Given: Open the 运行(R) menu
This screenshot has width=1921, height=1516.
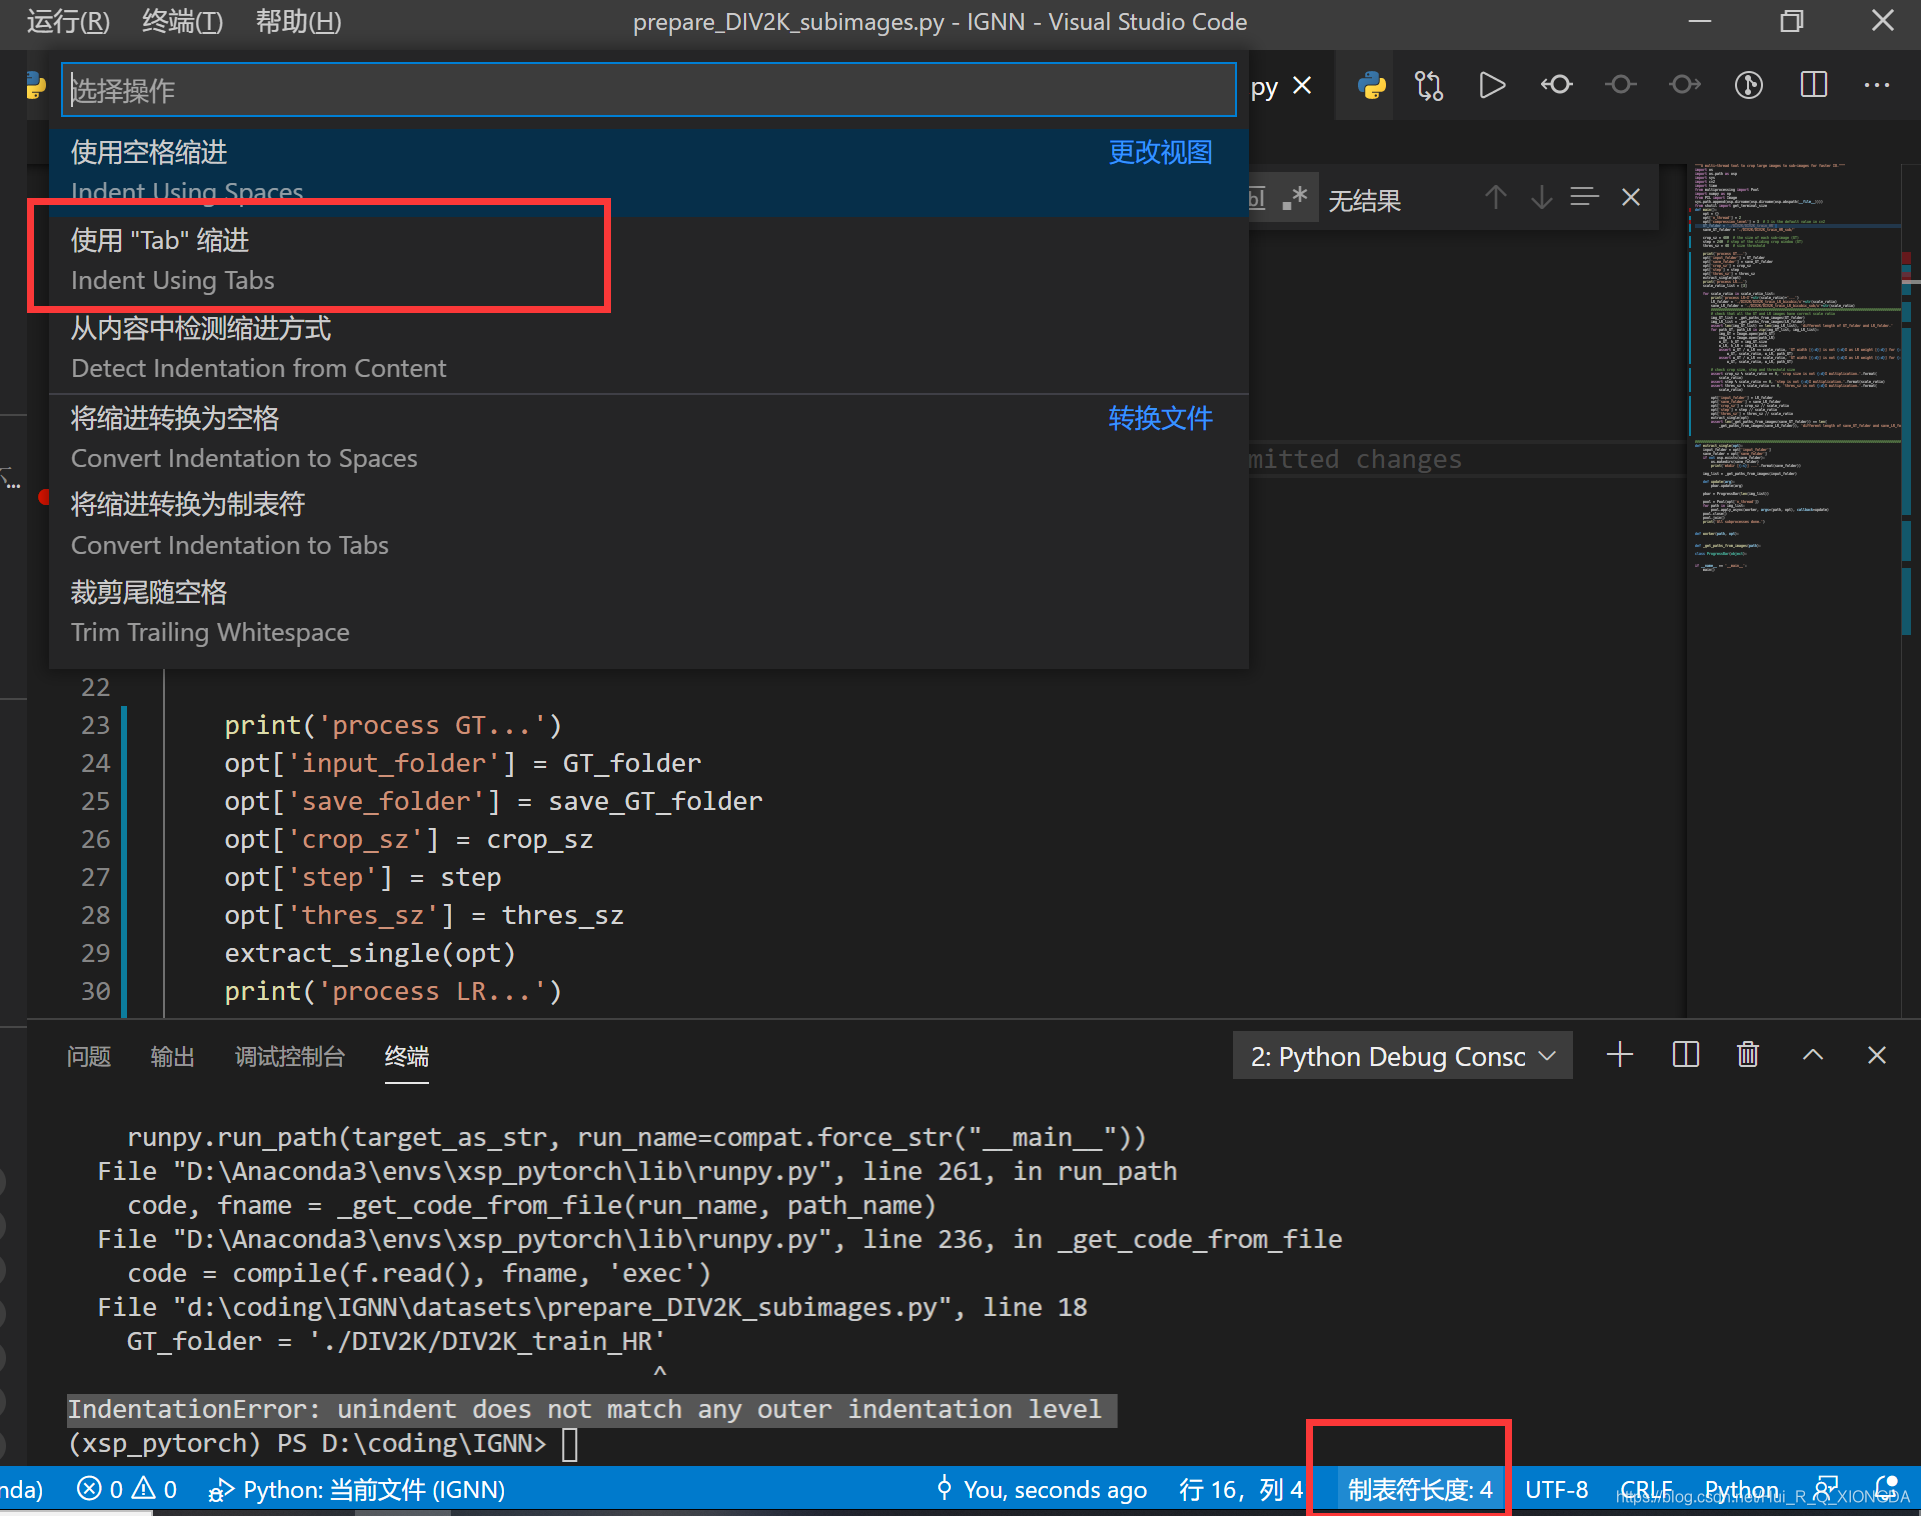Looking at the screenshot, I should pyautogui.click(x=68, y=21).
